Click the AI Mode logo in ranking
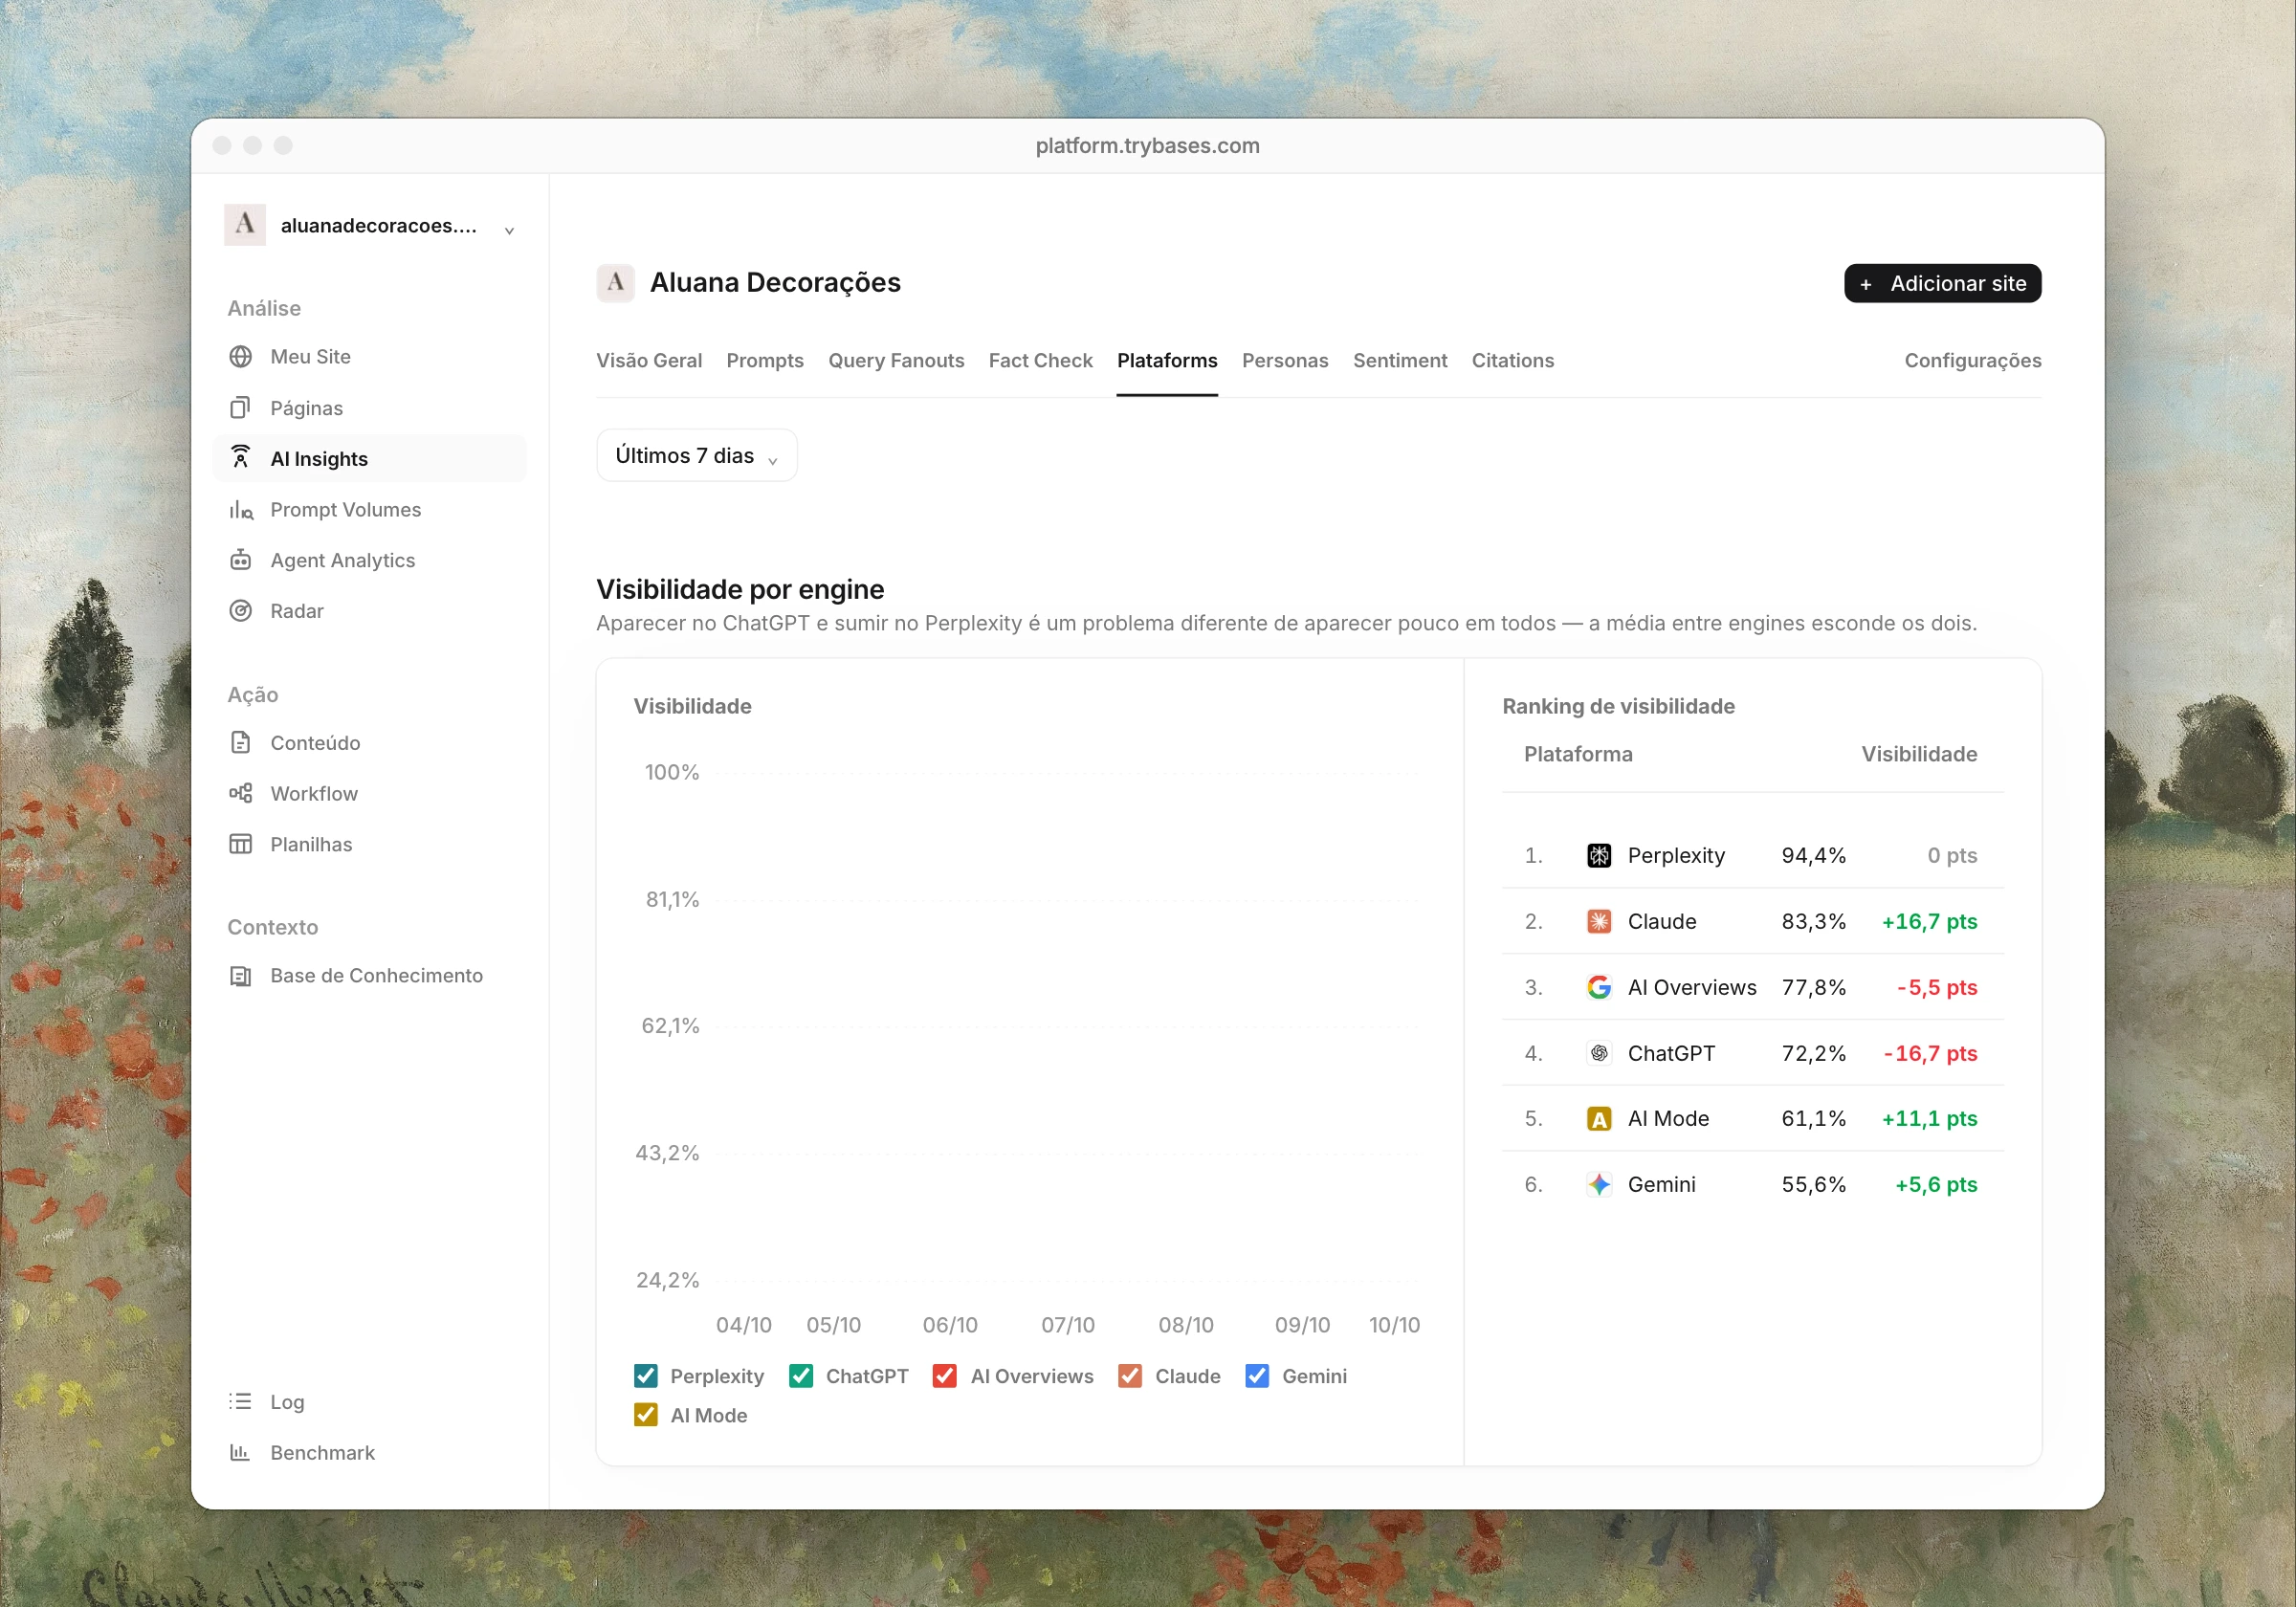The image size is (2296, 1607). pyautogui.click(x=1599, y=1119)
